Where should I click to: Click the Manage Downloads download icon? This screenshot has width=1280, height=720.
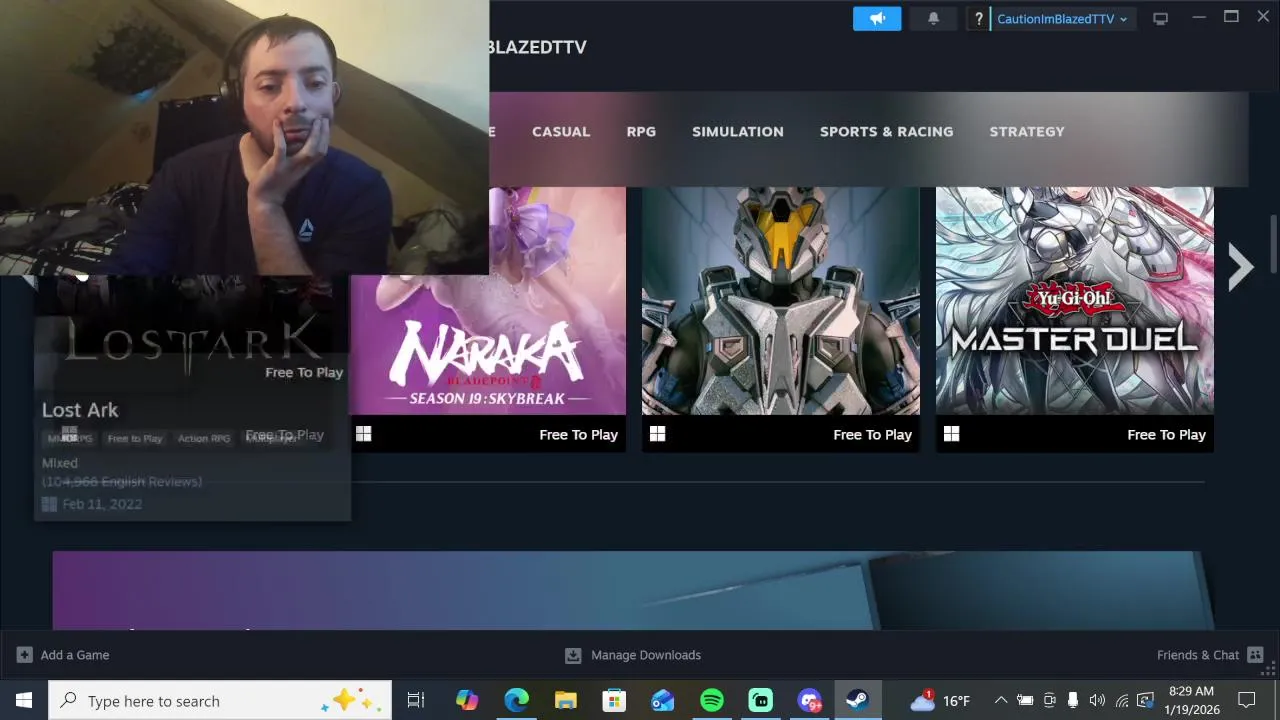tap(573, 655)
